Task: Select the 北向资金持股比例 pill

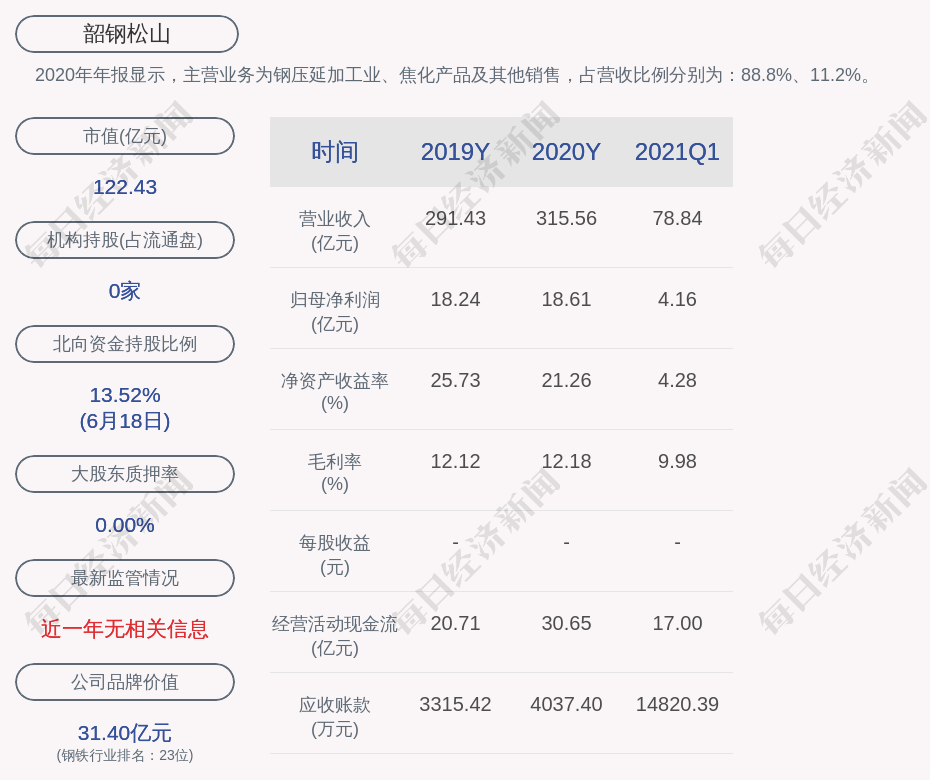Action: click(x=125, y=344)
